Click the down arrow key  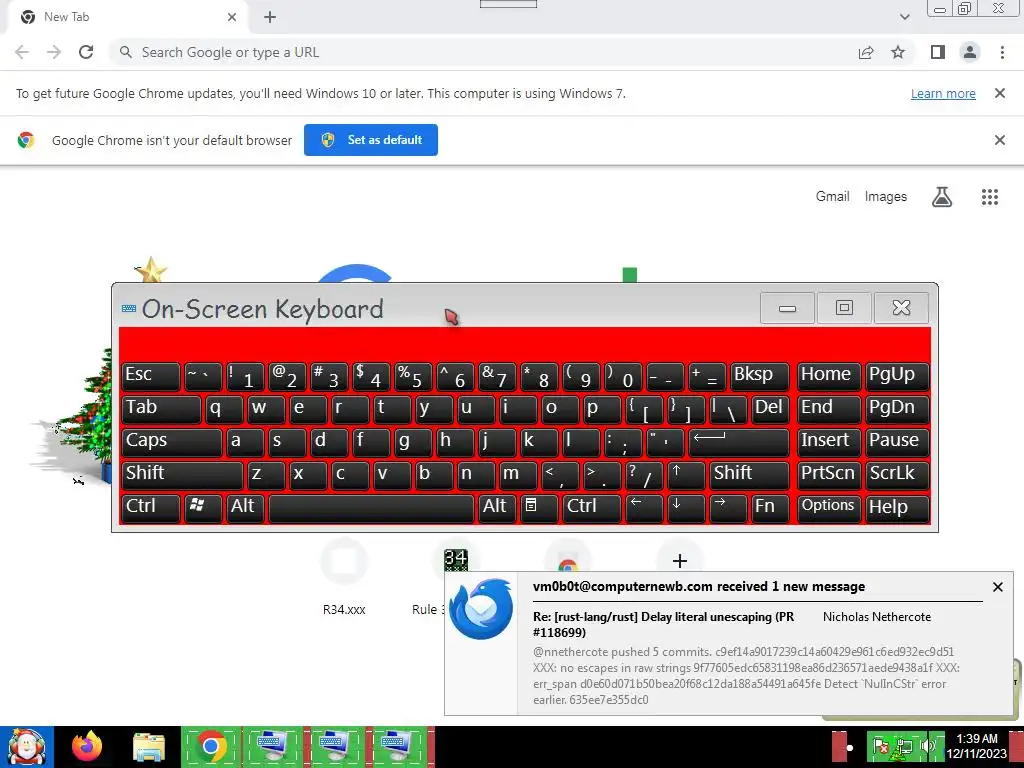tap(686, 507)
